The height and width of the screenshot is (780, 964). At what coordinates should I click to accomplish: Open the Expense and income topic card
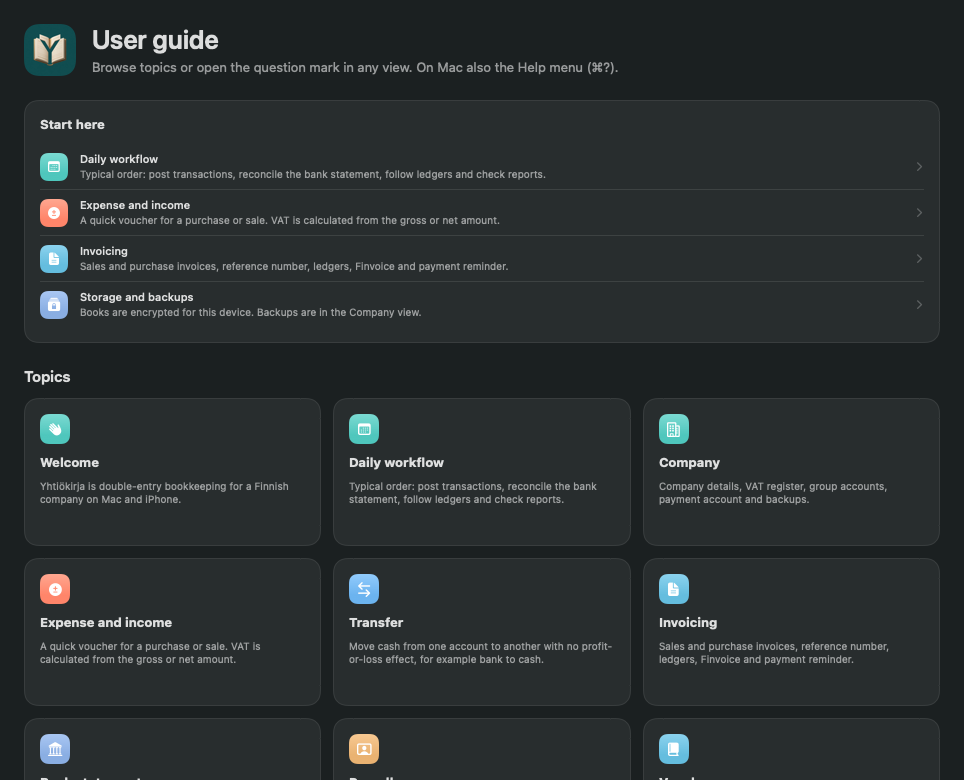(x=172, y=632)
